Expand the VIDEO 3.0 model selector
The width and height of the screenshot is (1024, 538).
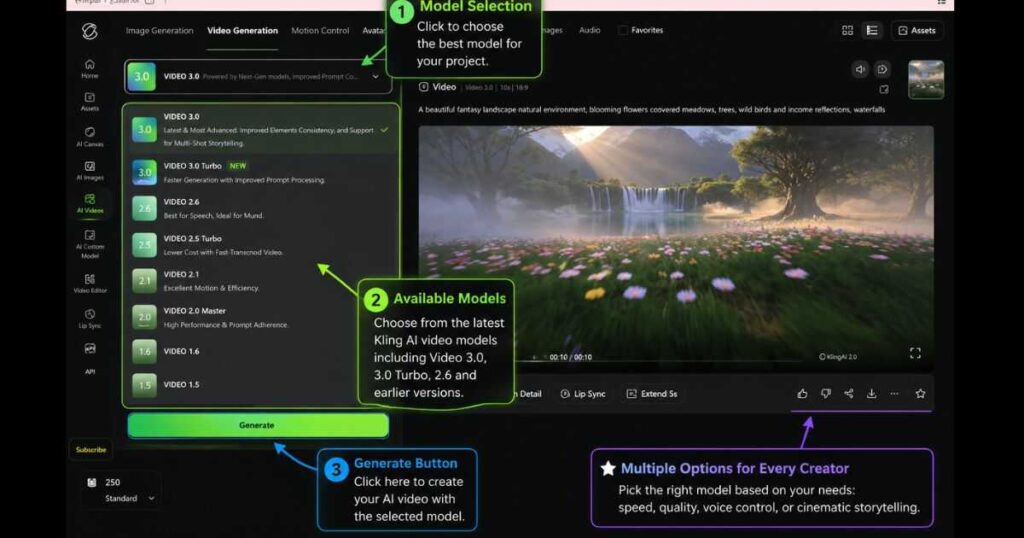click(x=257, y=76)
